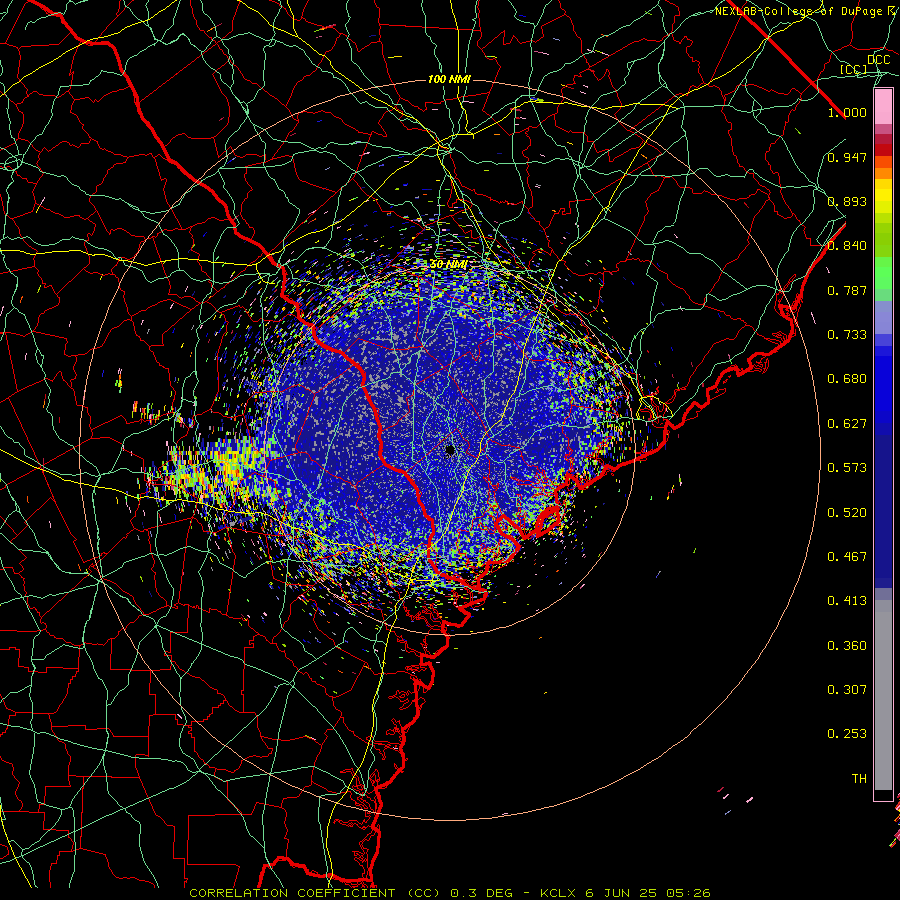Screen dimensions: 900x900
Task: Click the 05:26 timestamp in footer
Action: [x=688, y=893]
